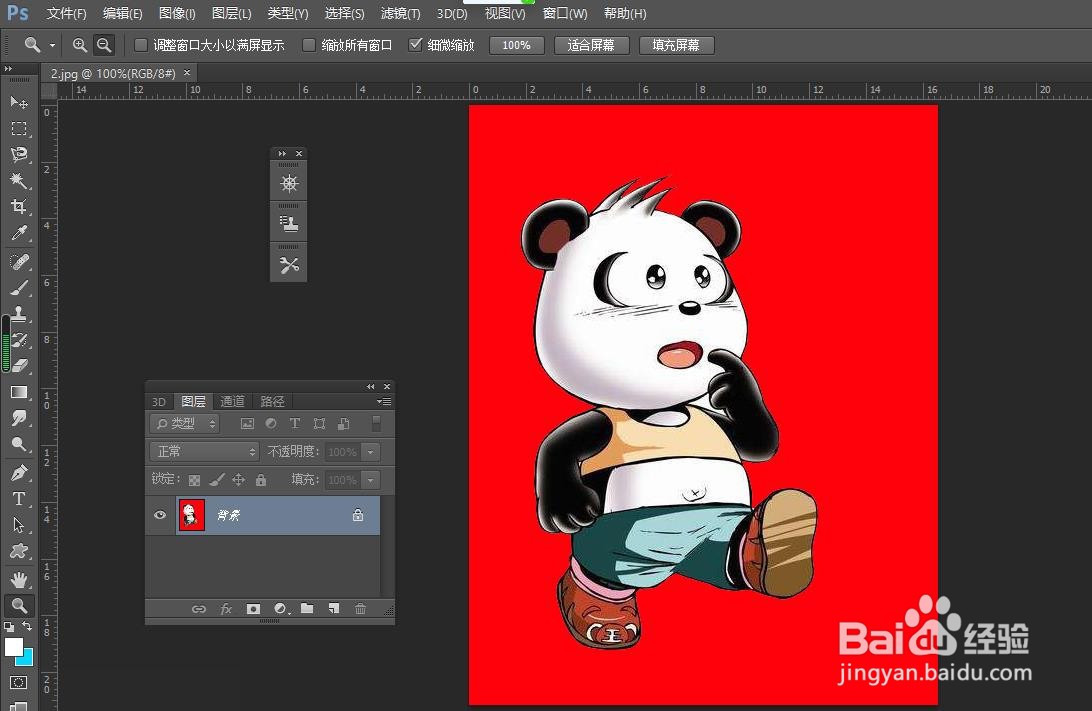The width and height of the screenshot is (1092, 711).
Task: Toggle adjustment layer filter
Action: 271,423
